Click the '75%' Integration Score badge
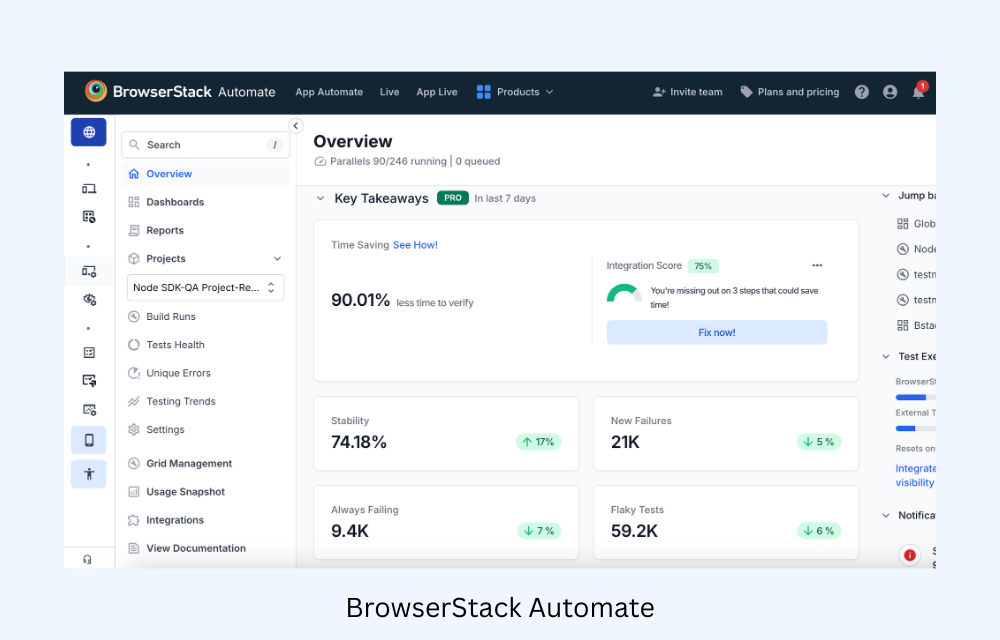The width and height of the screenshot is (1000, 640). pyautogui.click(x=703, y=266)
